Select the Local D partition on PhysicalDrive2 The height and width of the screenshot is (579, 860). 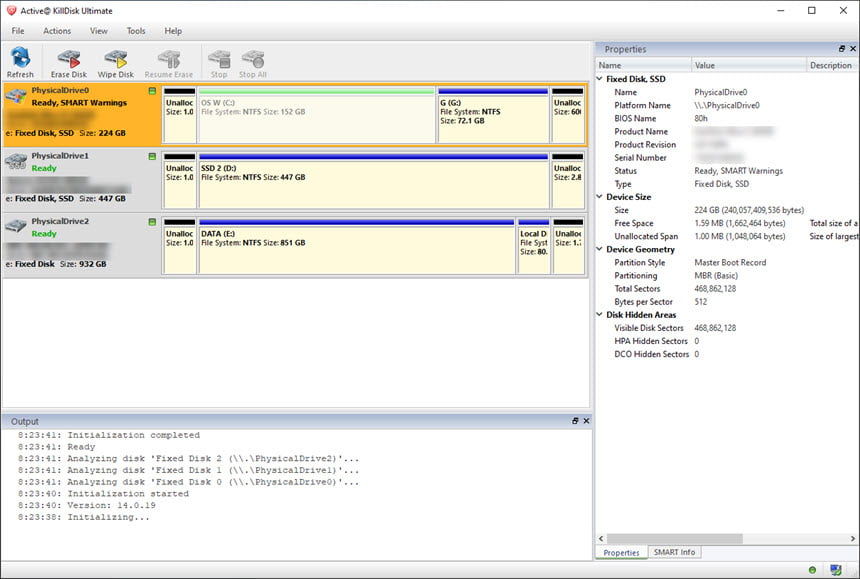pyautogui.click(x=534, y=246)
